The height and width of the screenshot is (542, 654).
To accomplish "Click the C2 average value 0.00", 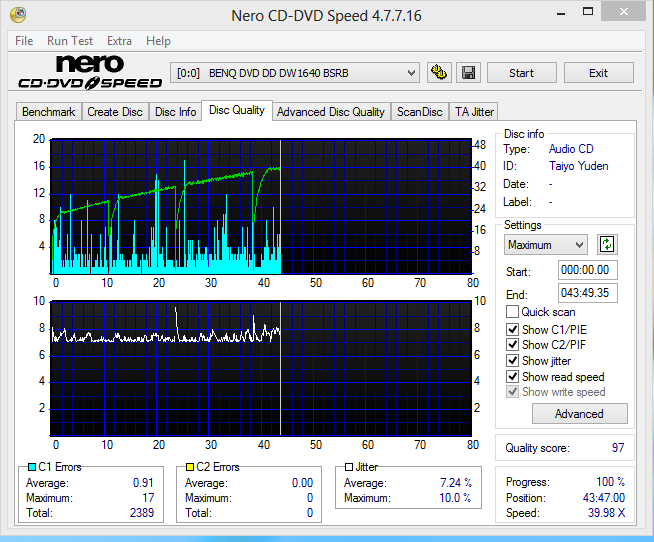I will pos(302,483).
